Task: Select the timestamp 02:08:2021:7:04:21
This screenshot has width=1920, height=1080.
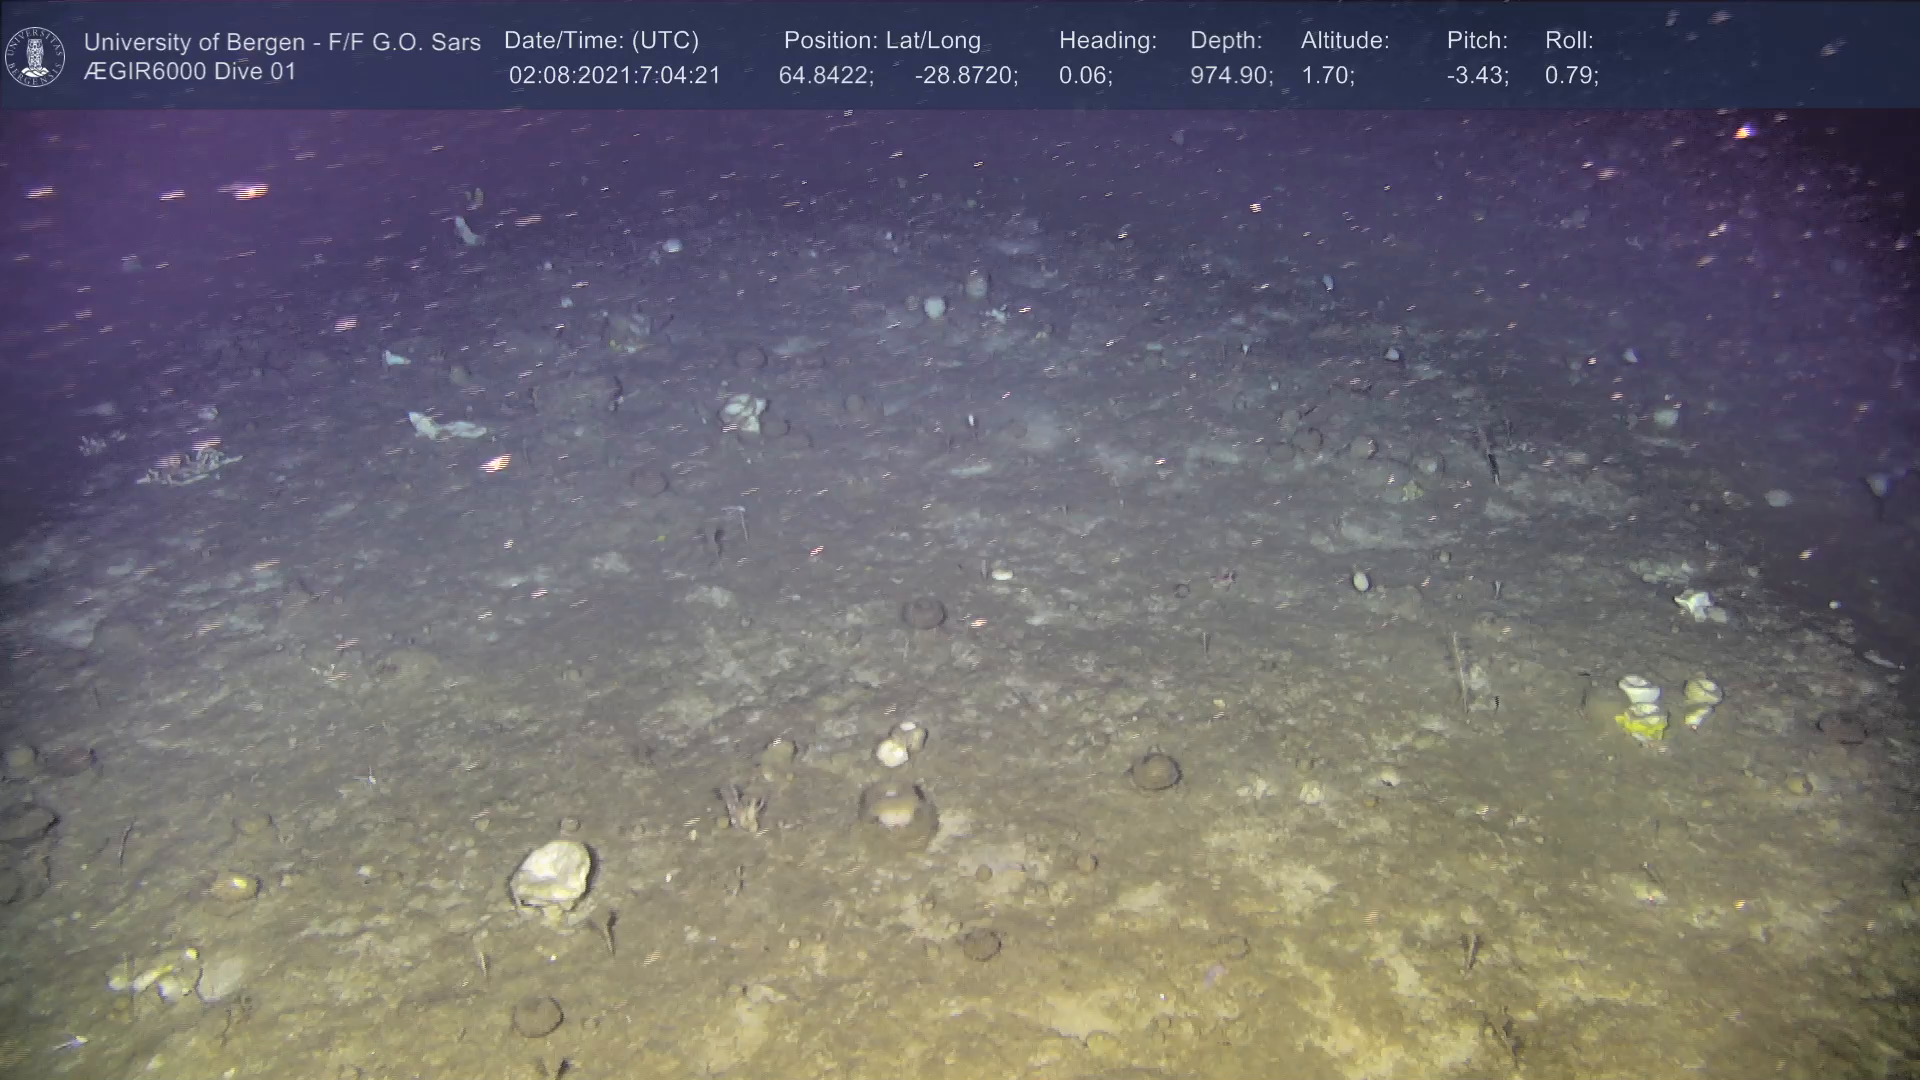Action: [x=614, y=76]
